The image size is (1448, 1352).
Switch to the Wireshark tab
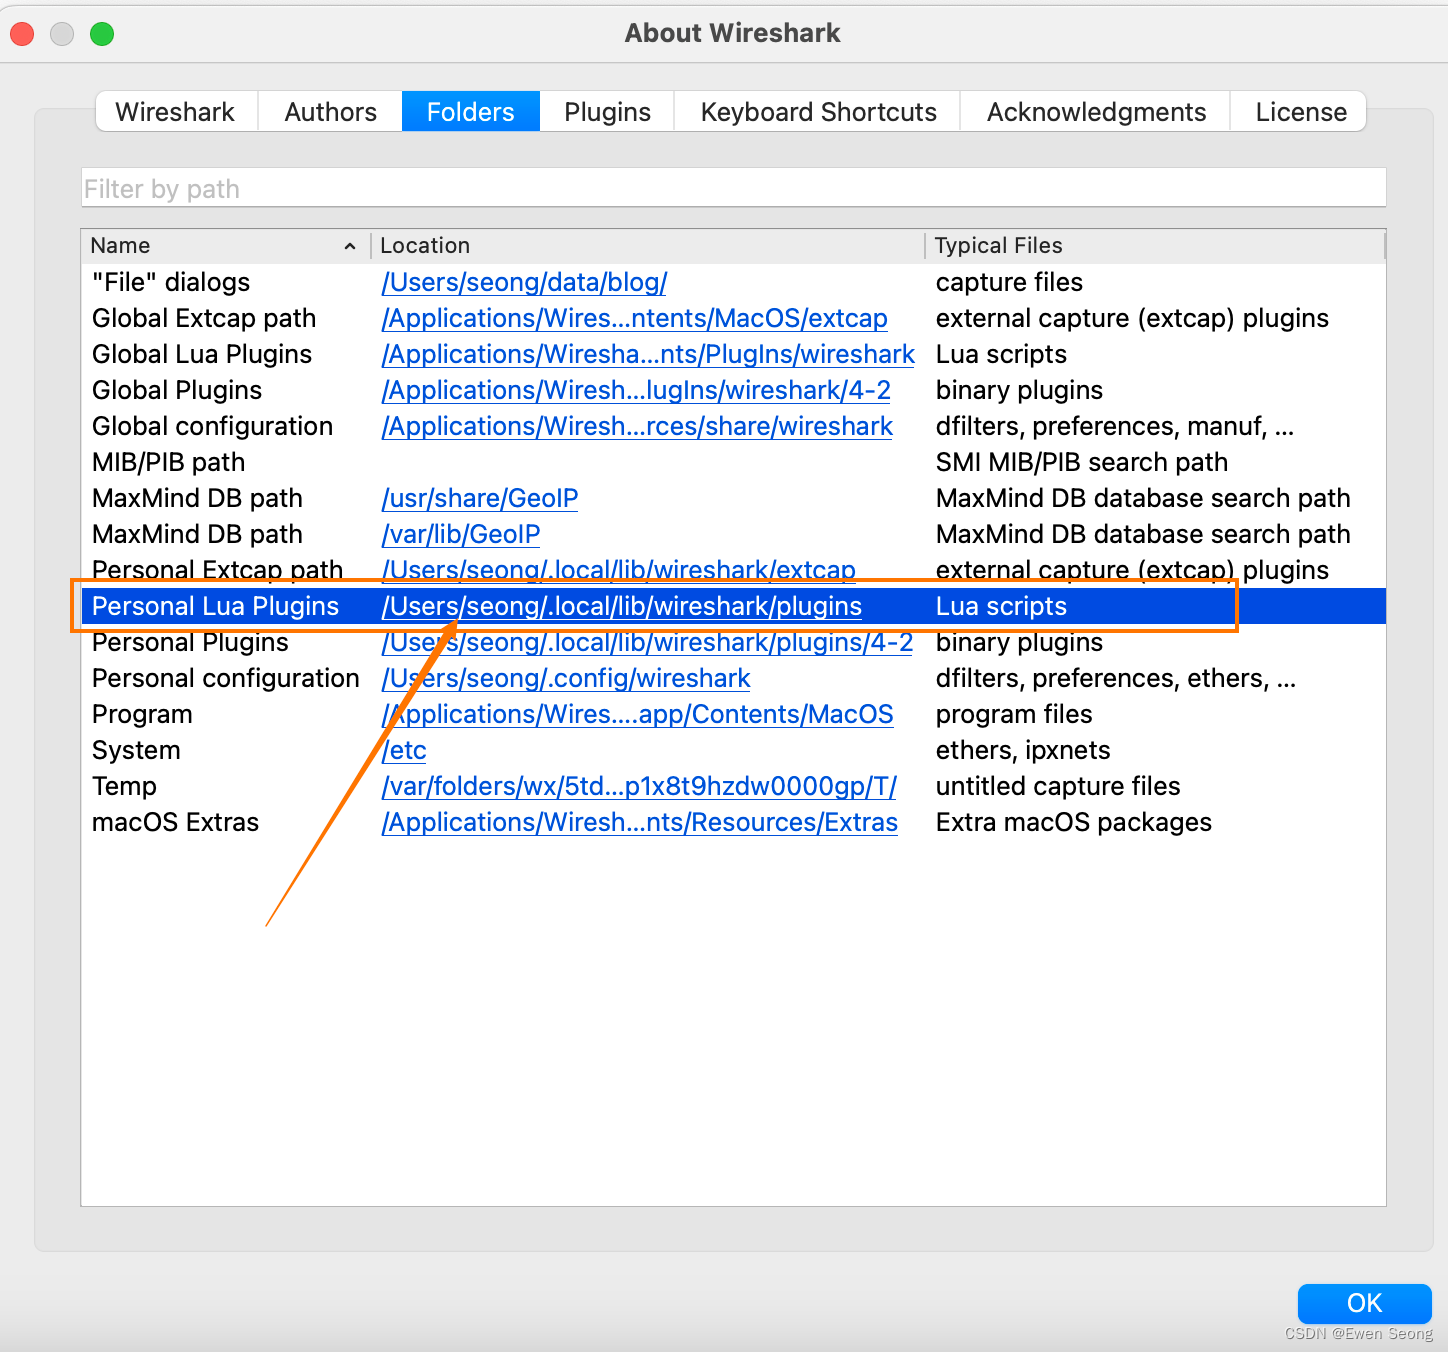click(x=176, y=112)
